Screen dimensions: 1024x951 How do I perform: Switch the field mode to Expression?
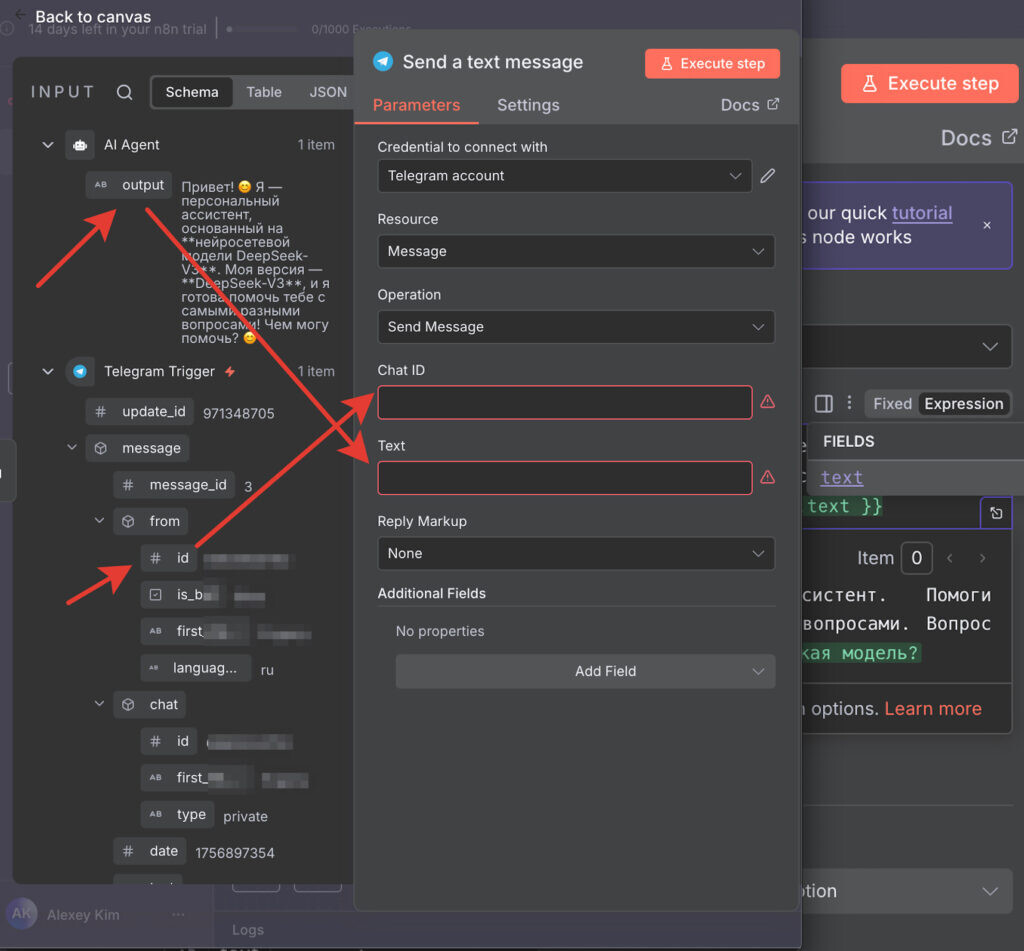coord(963,404)
